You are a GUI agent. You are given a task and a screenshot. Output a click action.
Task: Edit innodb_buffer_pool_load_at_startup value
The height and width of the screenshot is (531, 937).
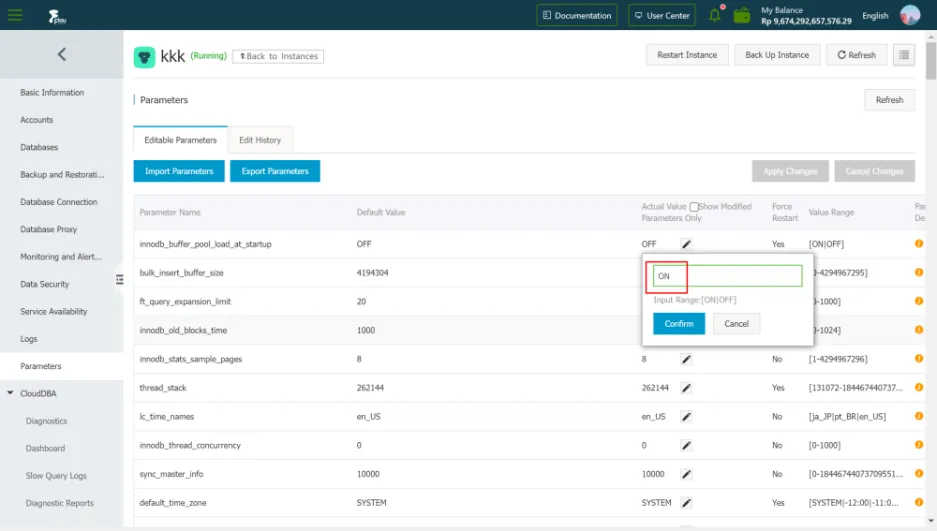point(686,244)
